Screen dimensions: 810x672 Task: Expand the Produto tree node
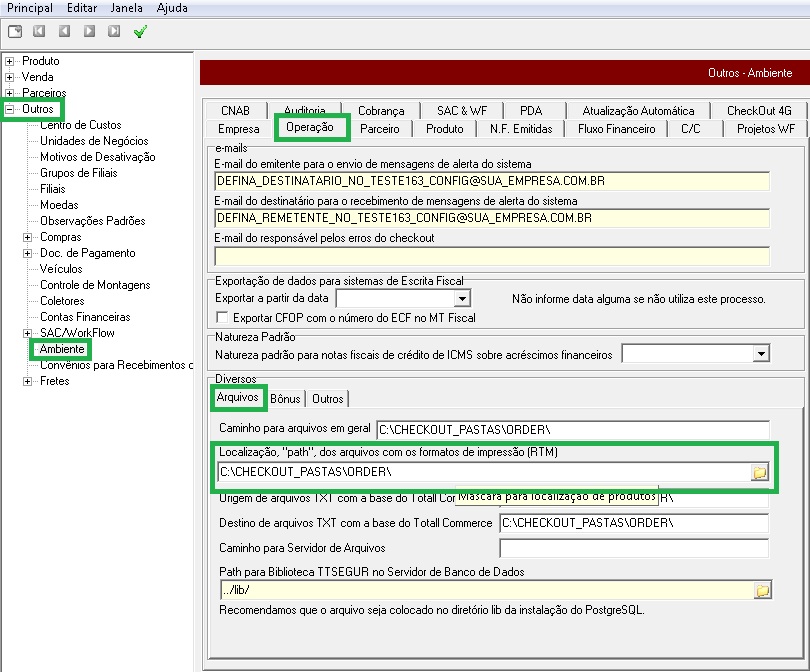(9, 61)
